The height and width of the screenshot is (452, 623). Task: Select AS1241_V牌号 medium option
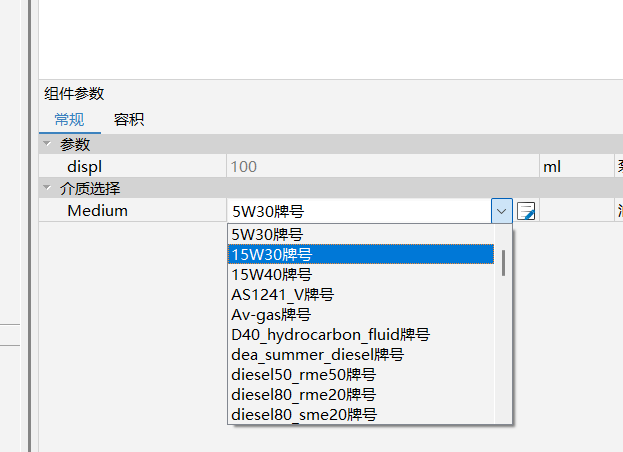click(361, 294)
